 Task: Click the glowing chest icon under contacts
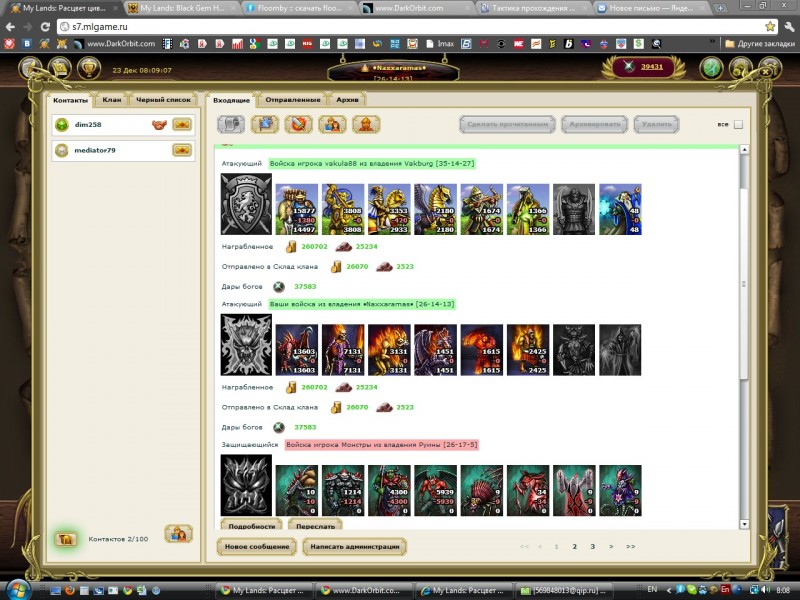[66, 539]
